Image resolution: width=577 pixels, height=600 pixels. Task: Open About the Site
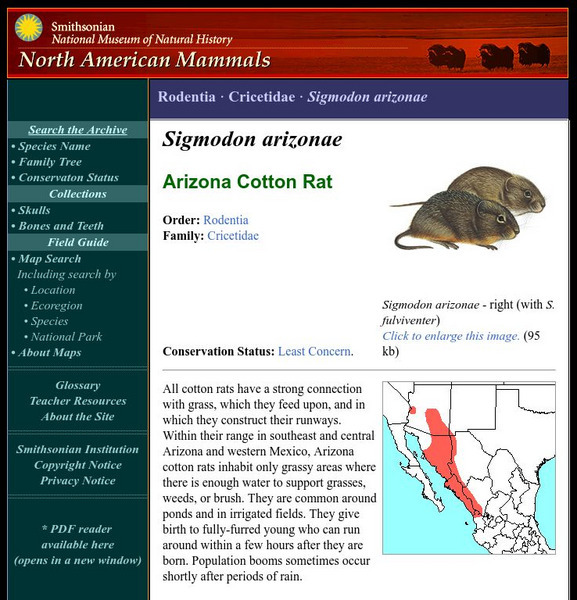(x=78, y=417)
